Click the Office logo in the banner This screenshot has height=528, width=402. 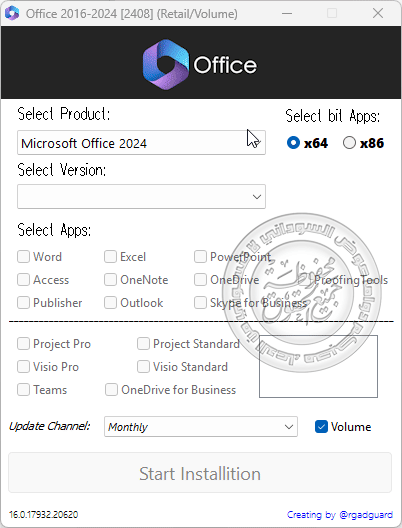(x=200, y=64)
